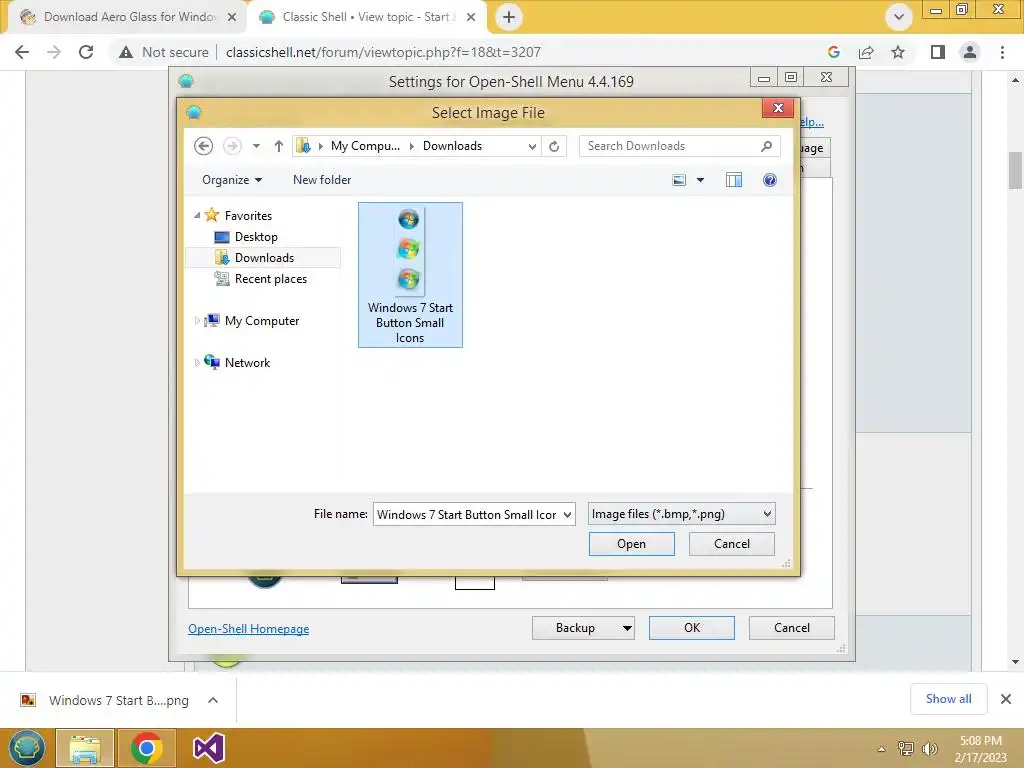This screenshot has height=768, width=1024.
Task: Expand the address bar path dropdown
Action: click(x=532, y=146)
